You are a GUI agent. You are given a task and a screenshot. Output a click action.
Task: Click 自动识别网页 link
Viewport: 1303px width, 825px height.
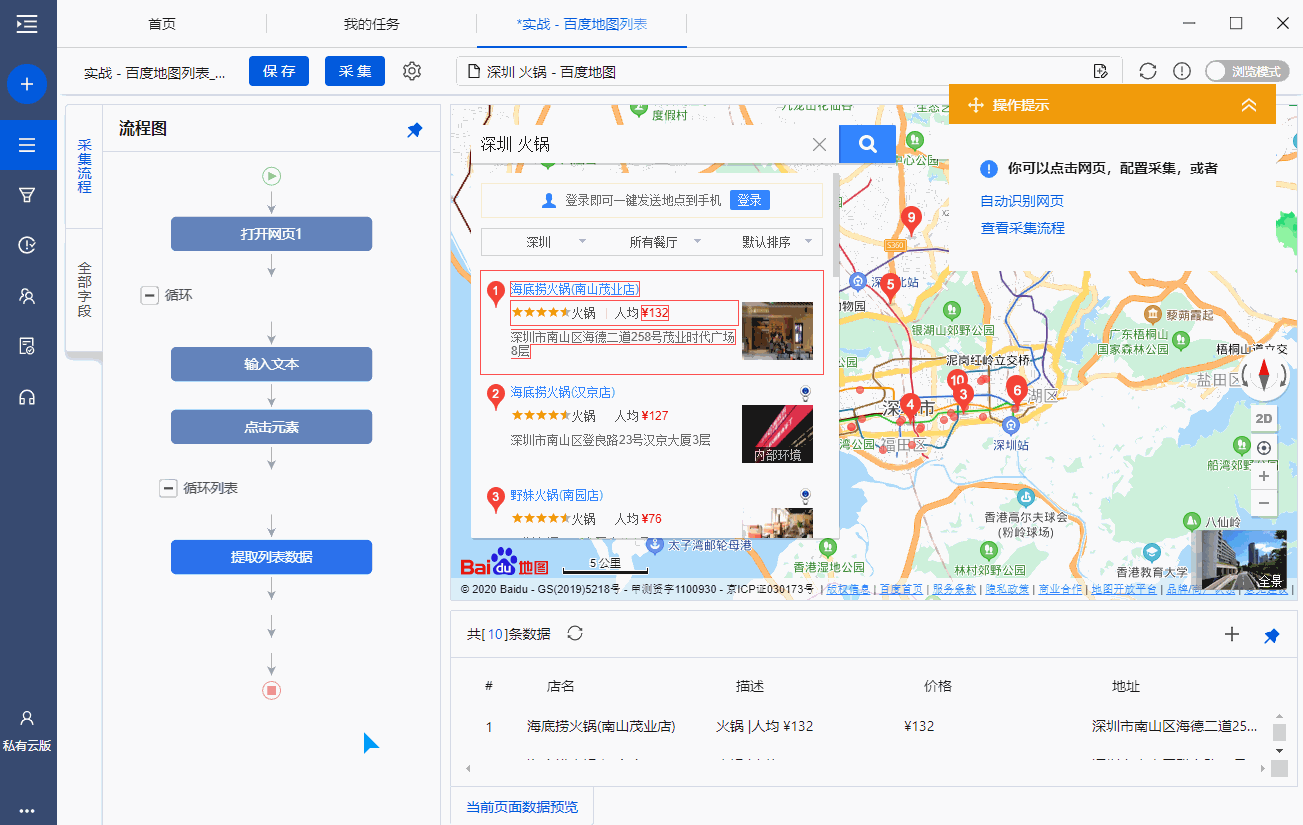click(x=1022, y=201)
